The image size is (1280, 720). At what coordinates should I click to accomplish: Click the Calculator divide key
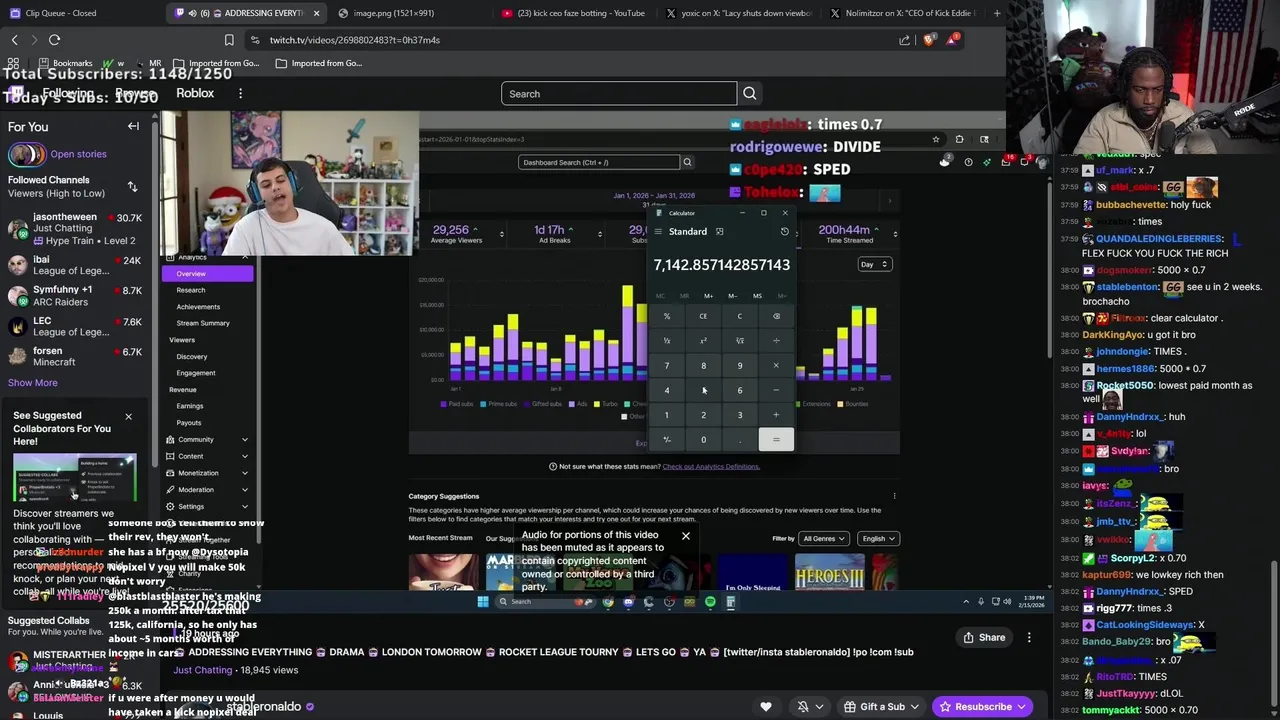[776, 341]
